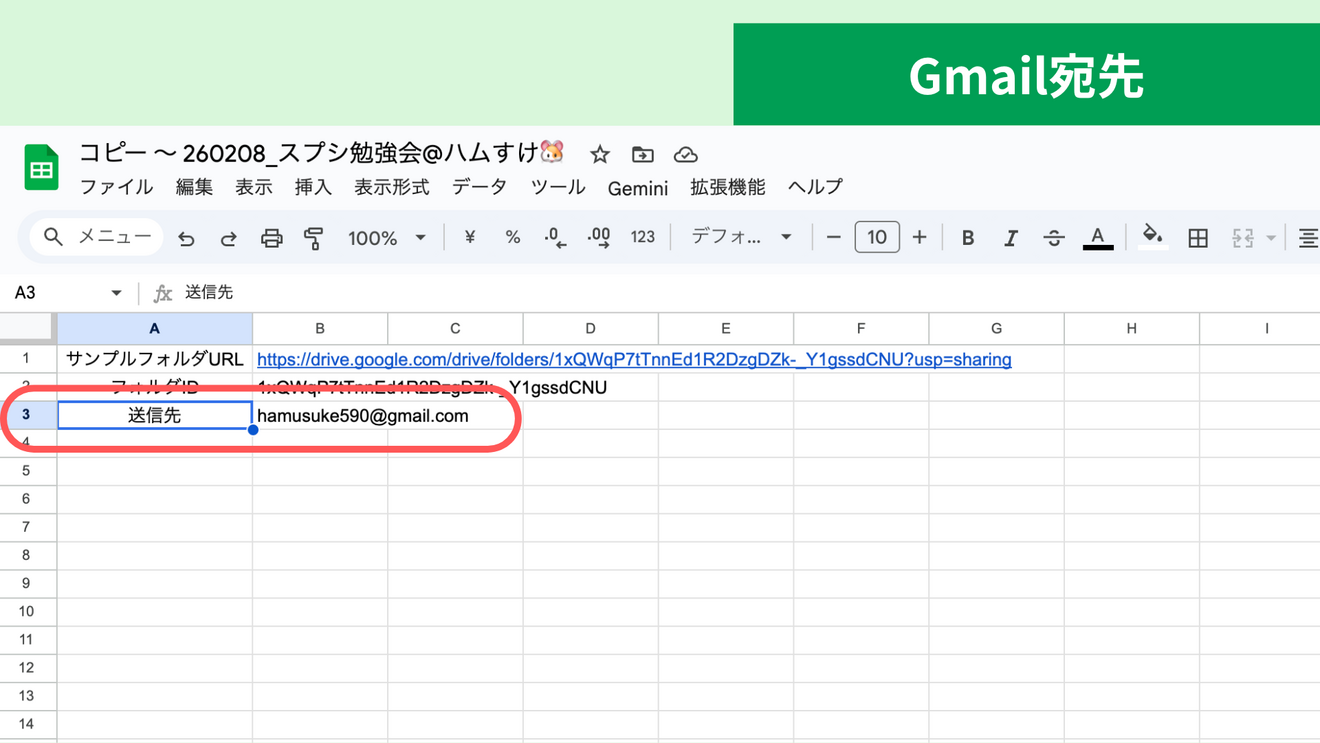Open the Google Sheets home icon
Image resolution: width=1320 pixels, height=743 pixels.
click(x=42, y=167)
